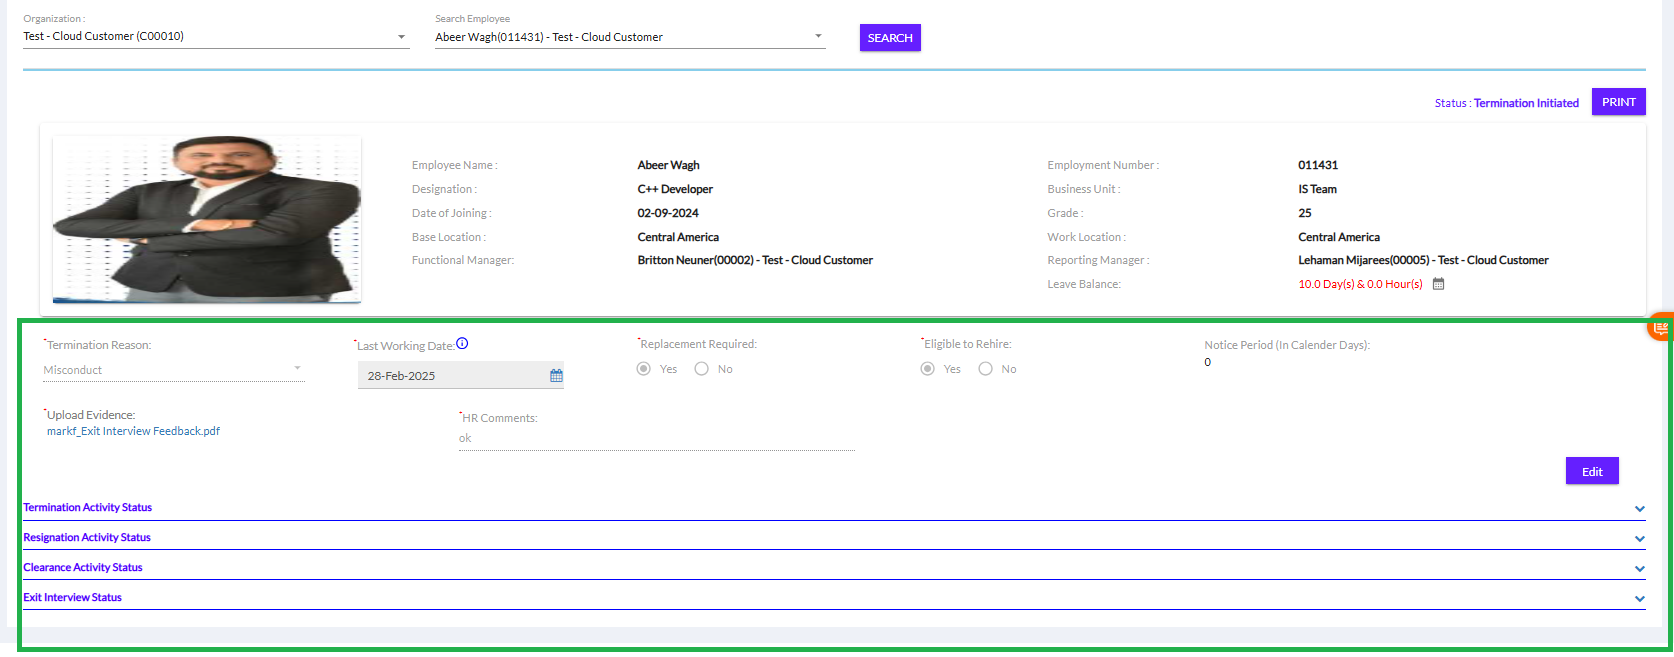Open the Termination Reason dropdown
This screenshot has height=657, width=1674.
click(x=174, y=370)
